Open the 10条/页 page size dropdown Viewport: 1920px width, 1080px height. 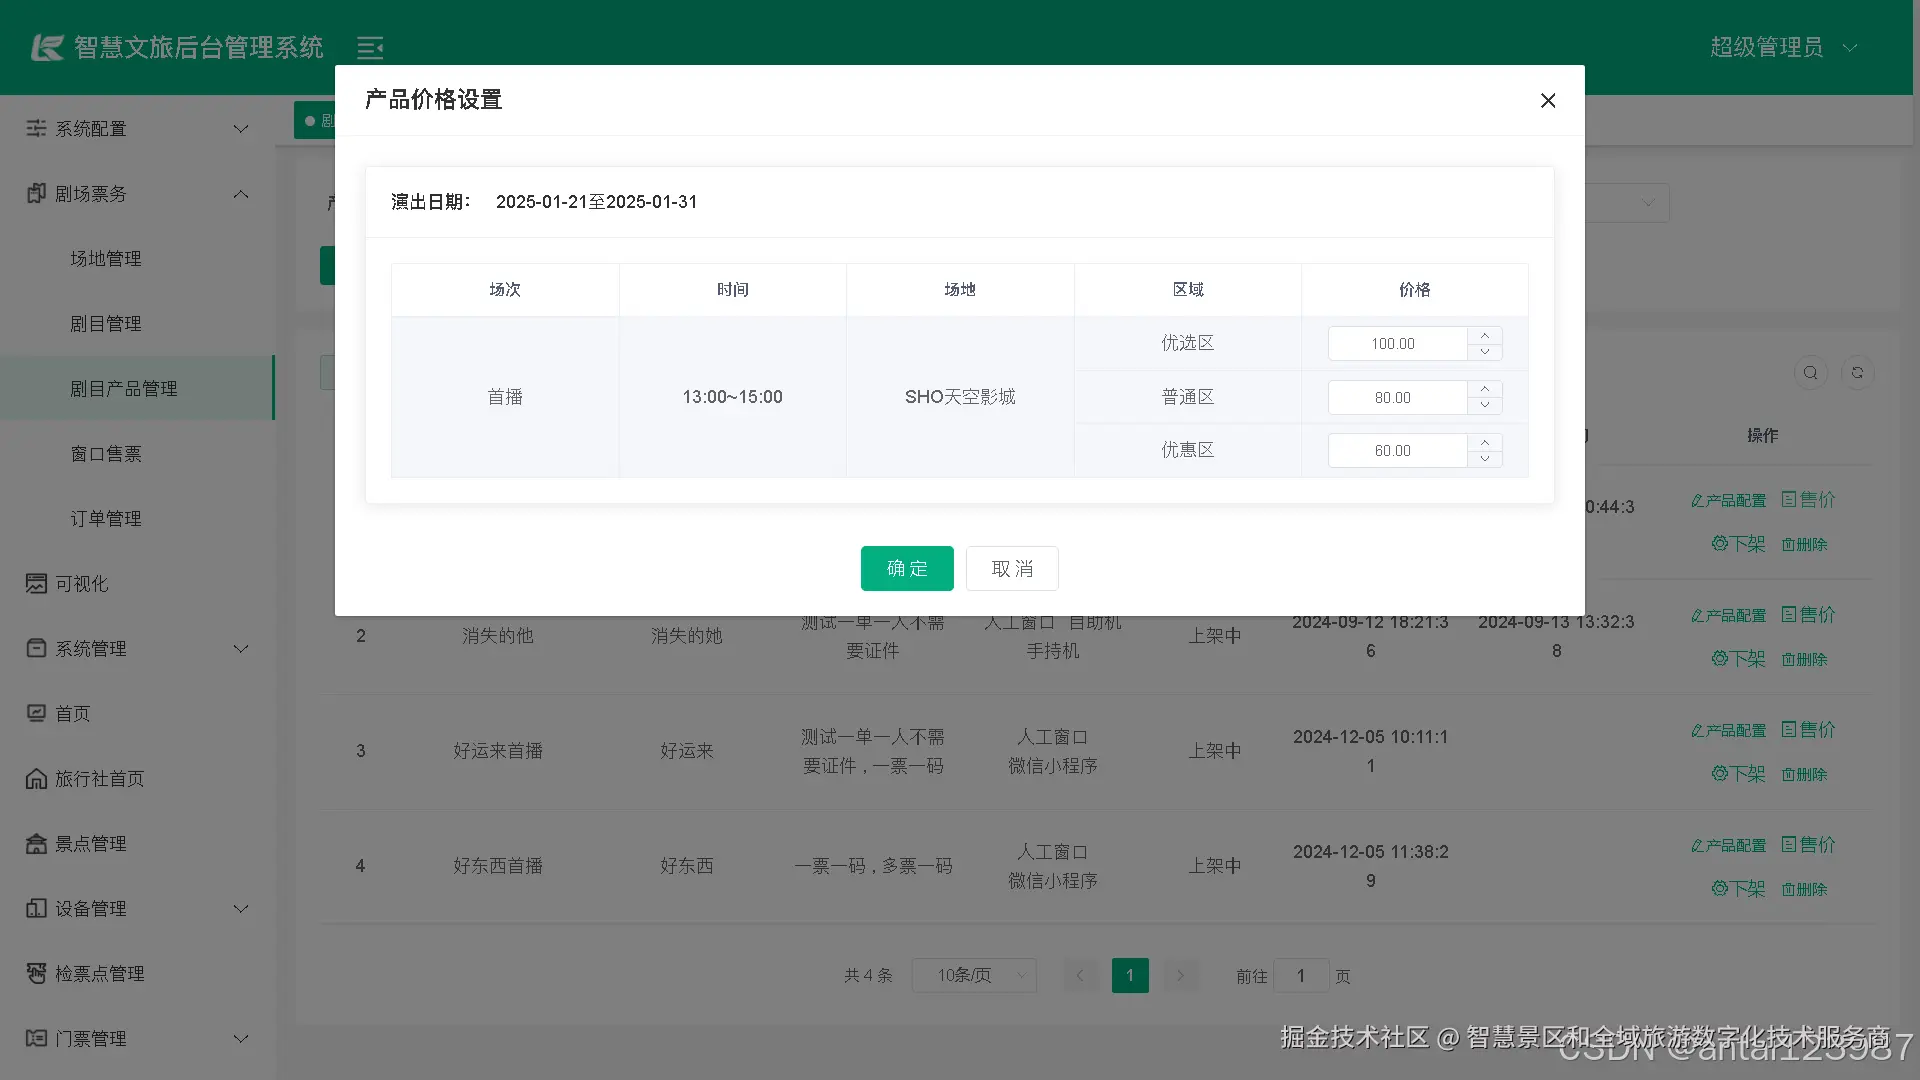(x=973, y=975)
